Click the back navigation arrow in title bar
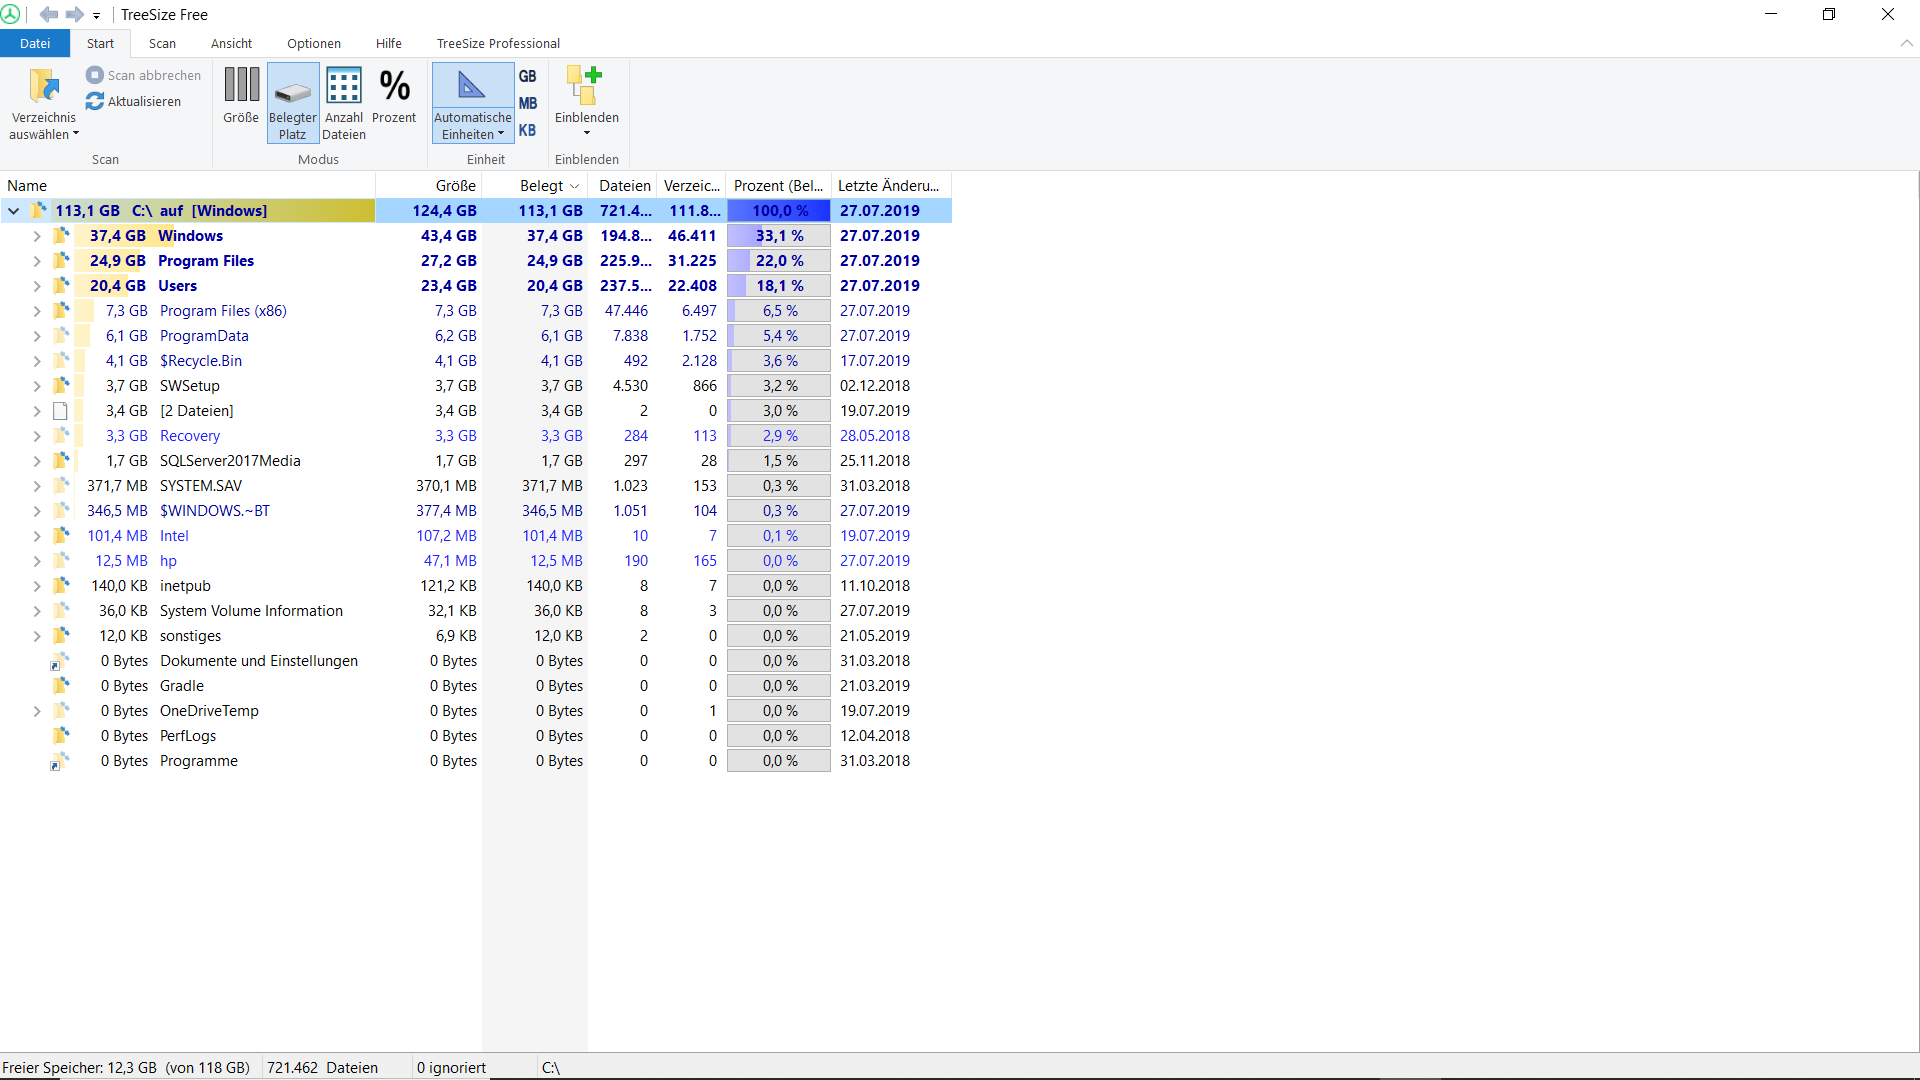 [48, 14]
